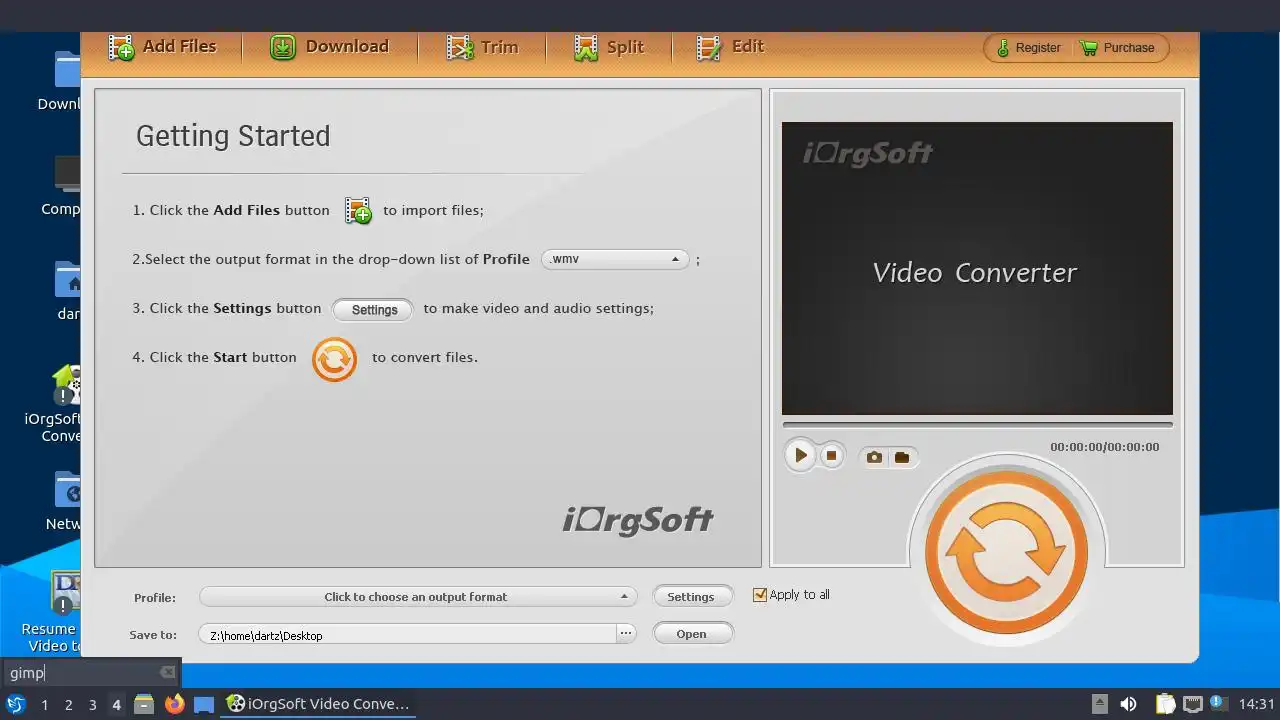Viewport: 1280px width, 720px height.
Task: Switch to workspace 1
Action: click(44, 705)
